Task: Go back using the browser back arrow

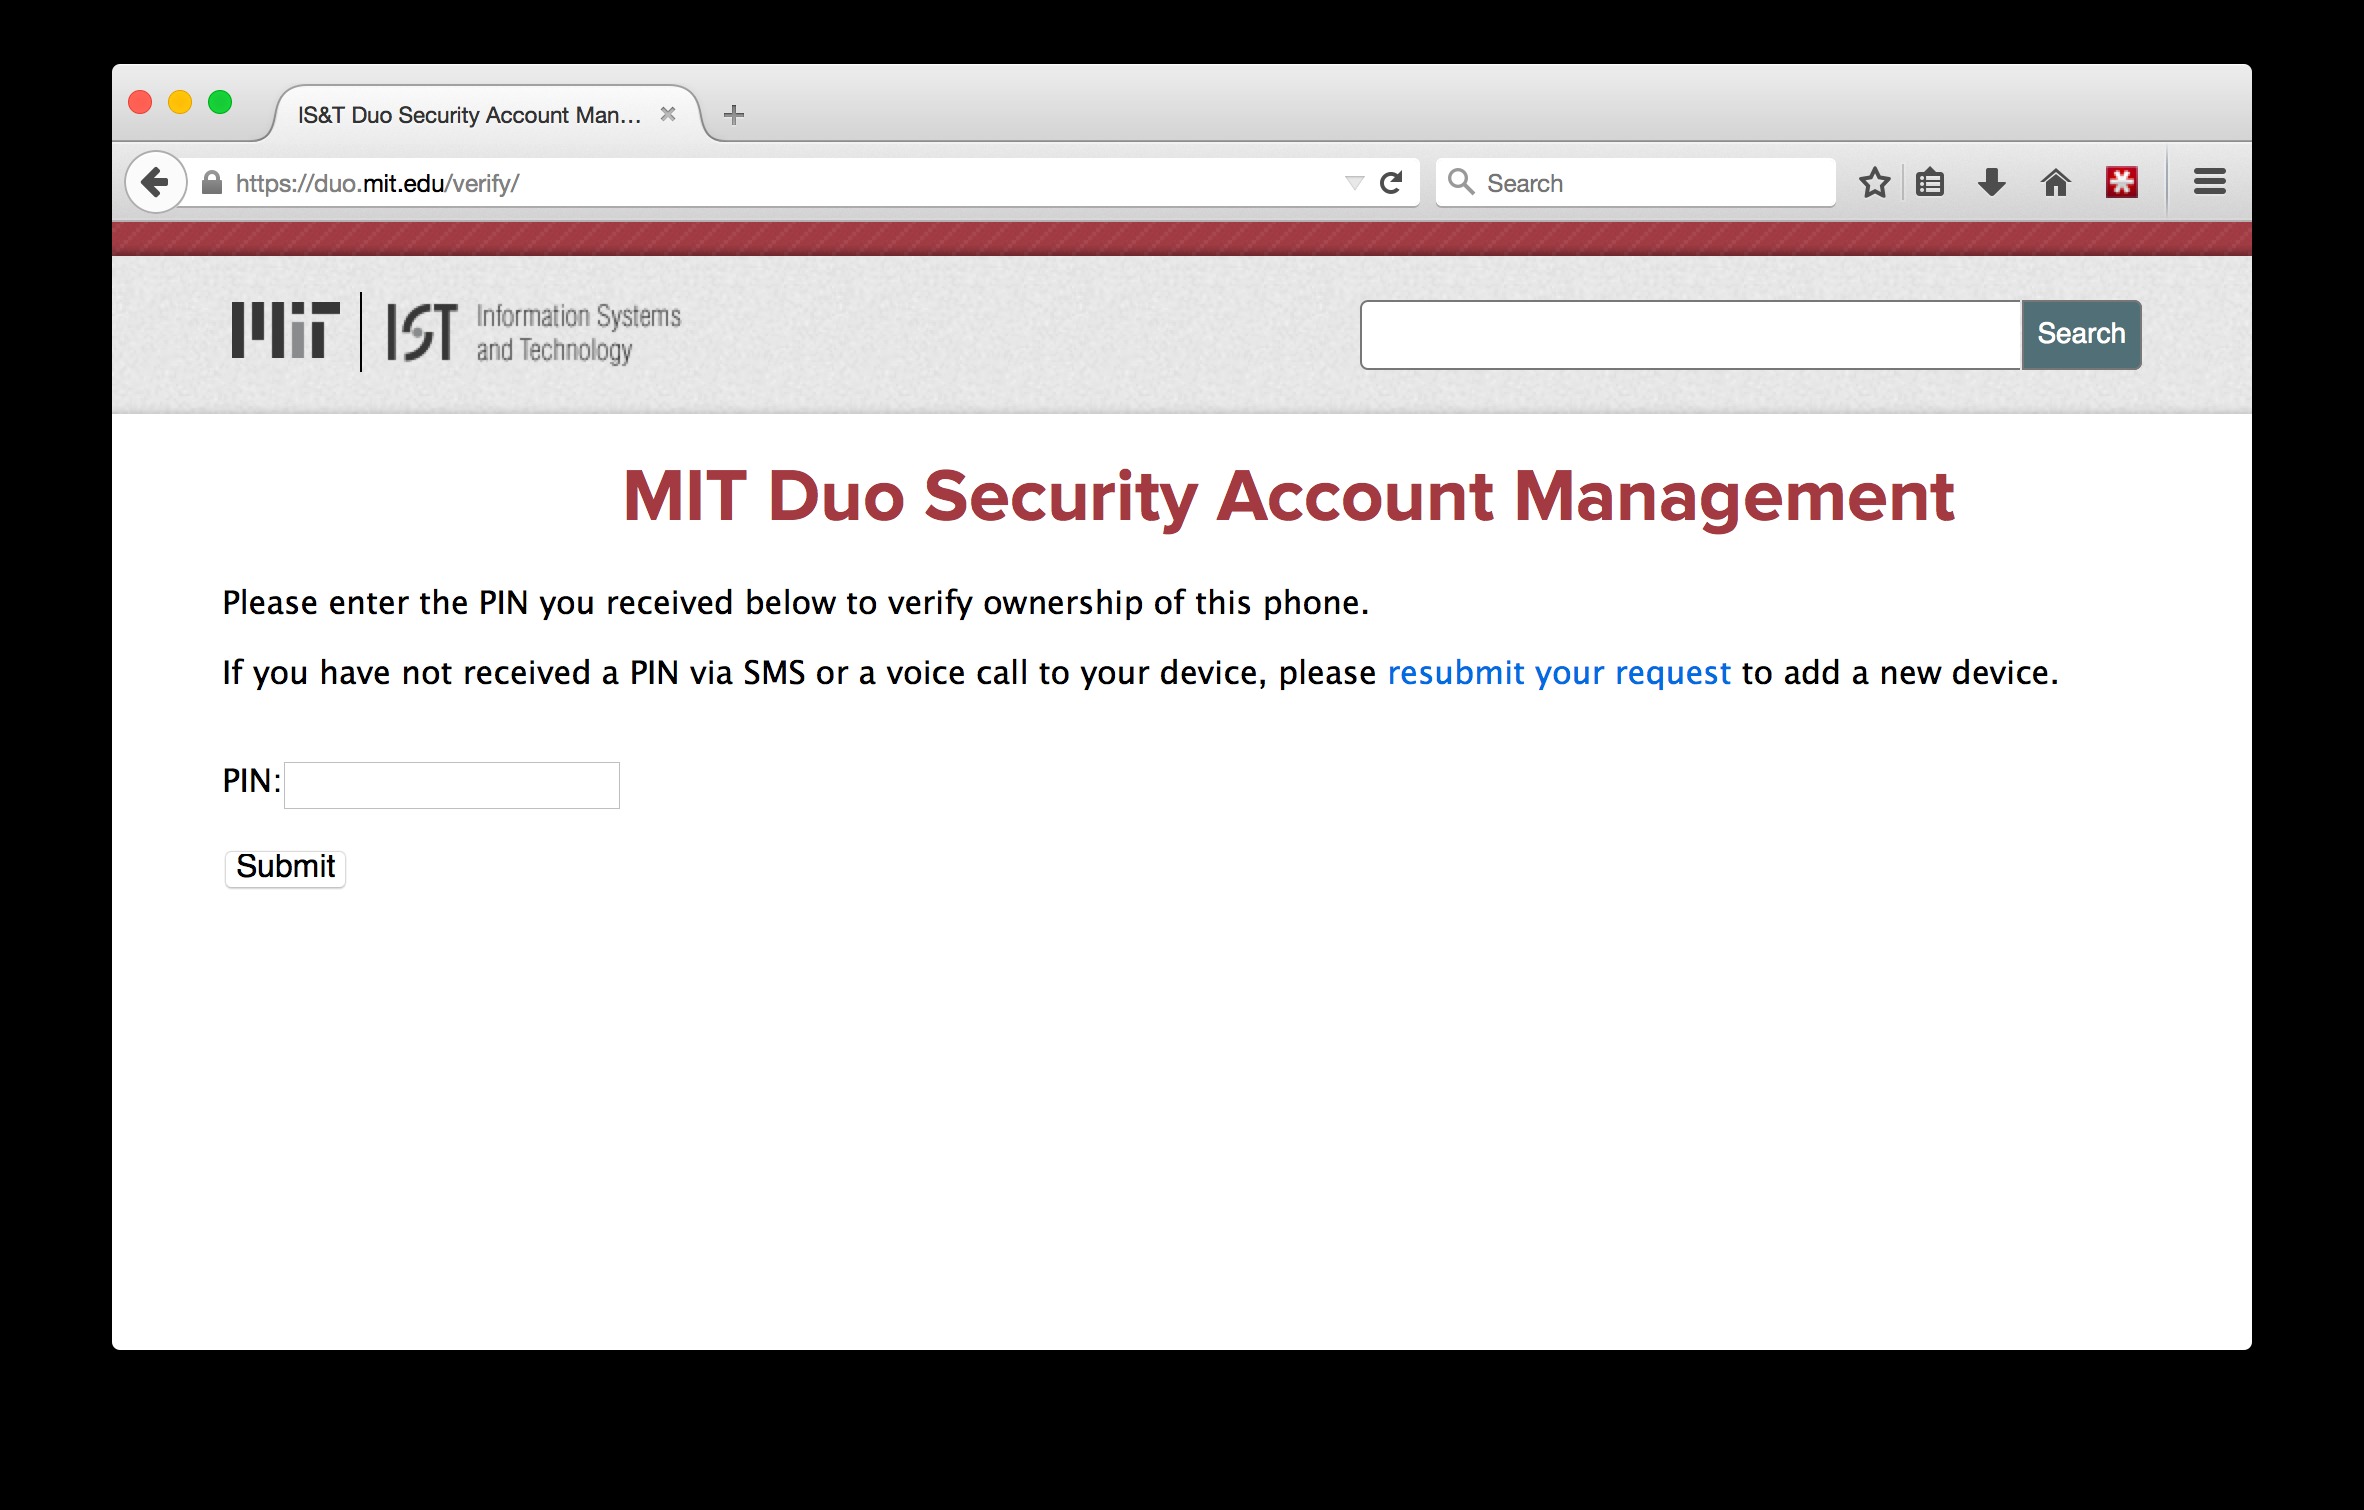Action: (x=155, y=182)
